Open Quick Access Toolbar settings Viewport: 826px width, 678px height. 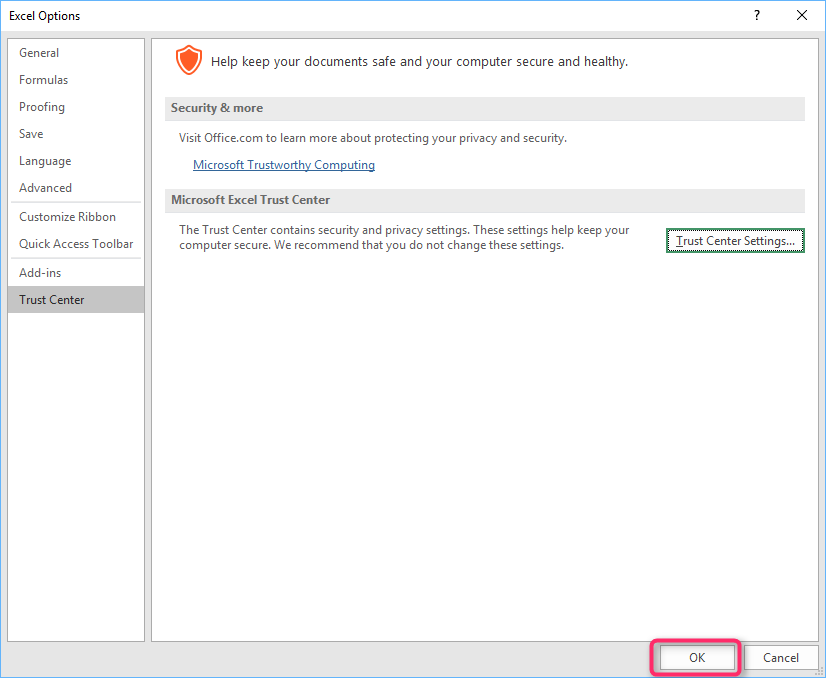point(76,244)
